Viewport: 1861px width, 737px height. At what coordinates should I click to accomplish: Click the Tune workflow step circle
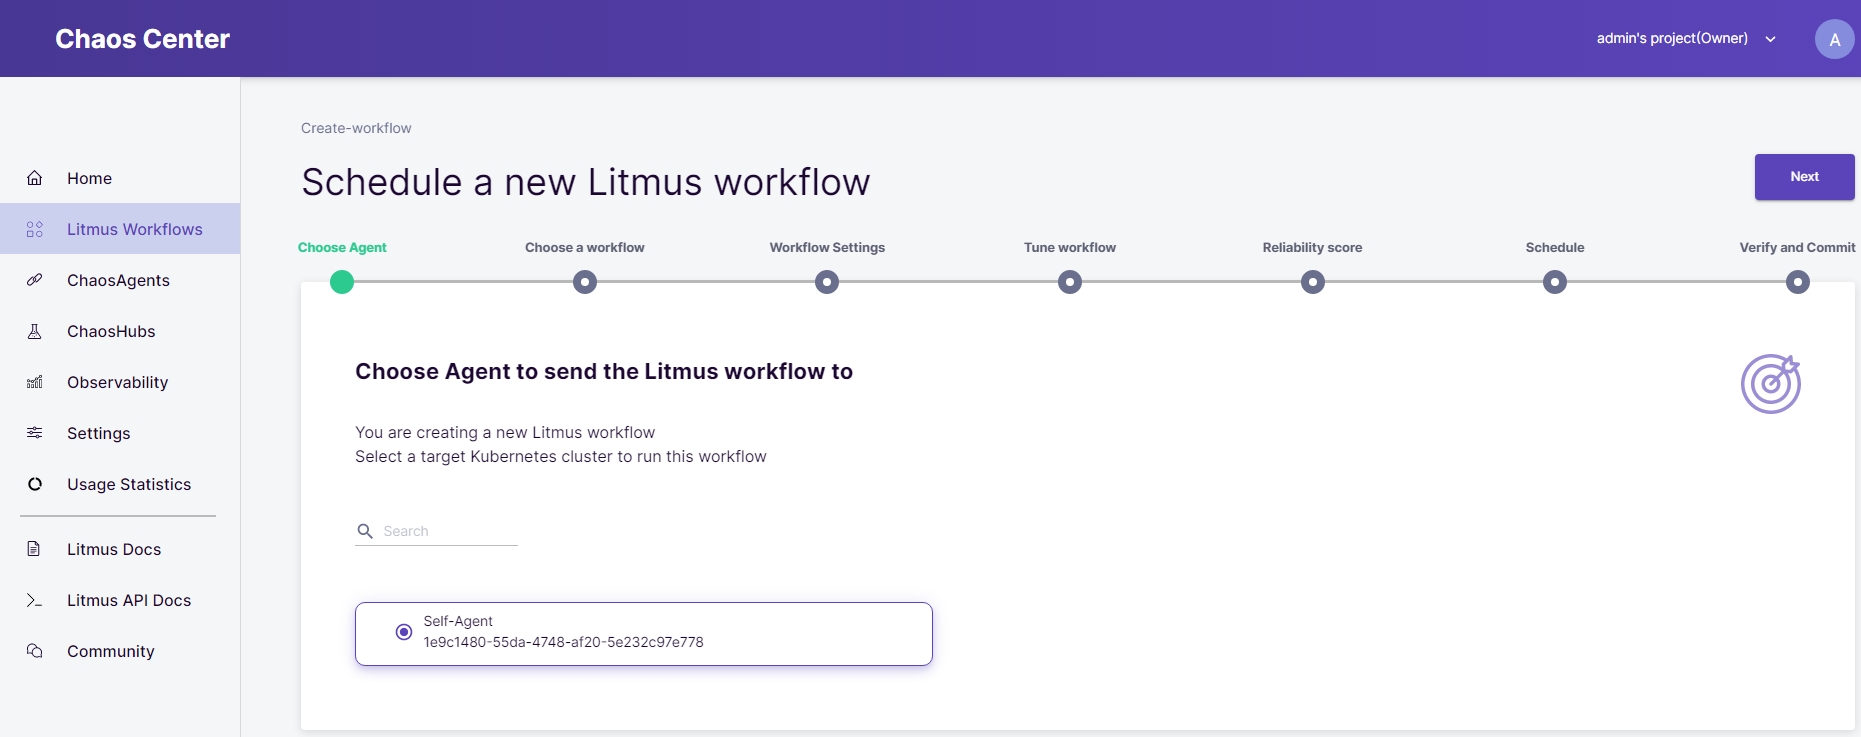click(x=1070, y=282)
